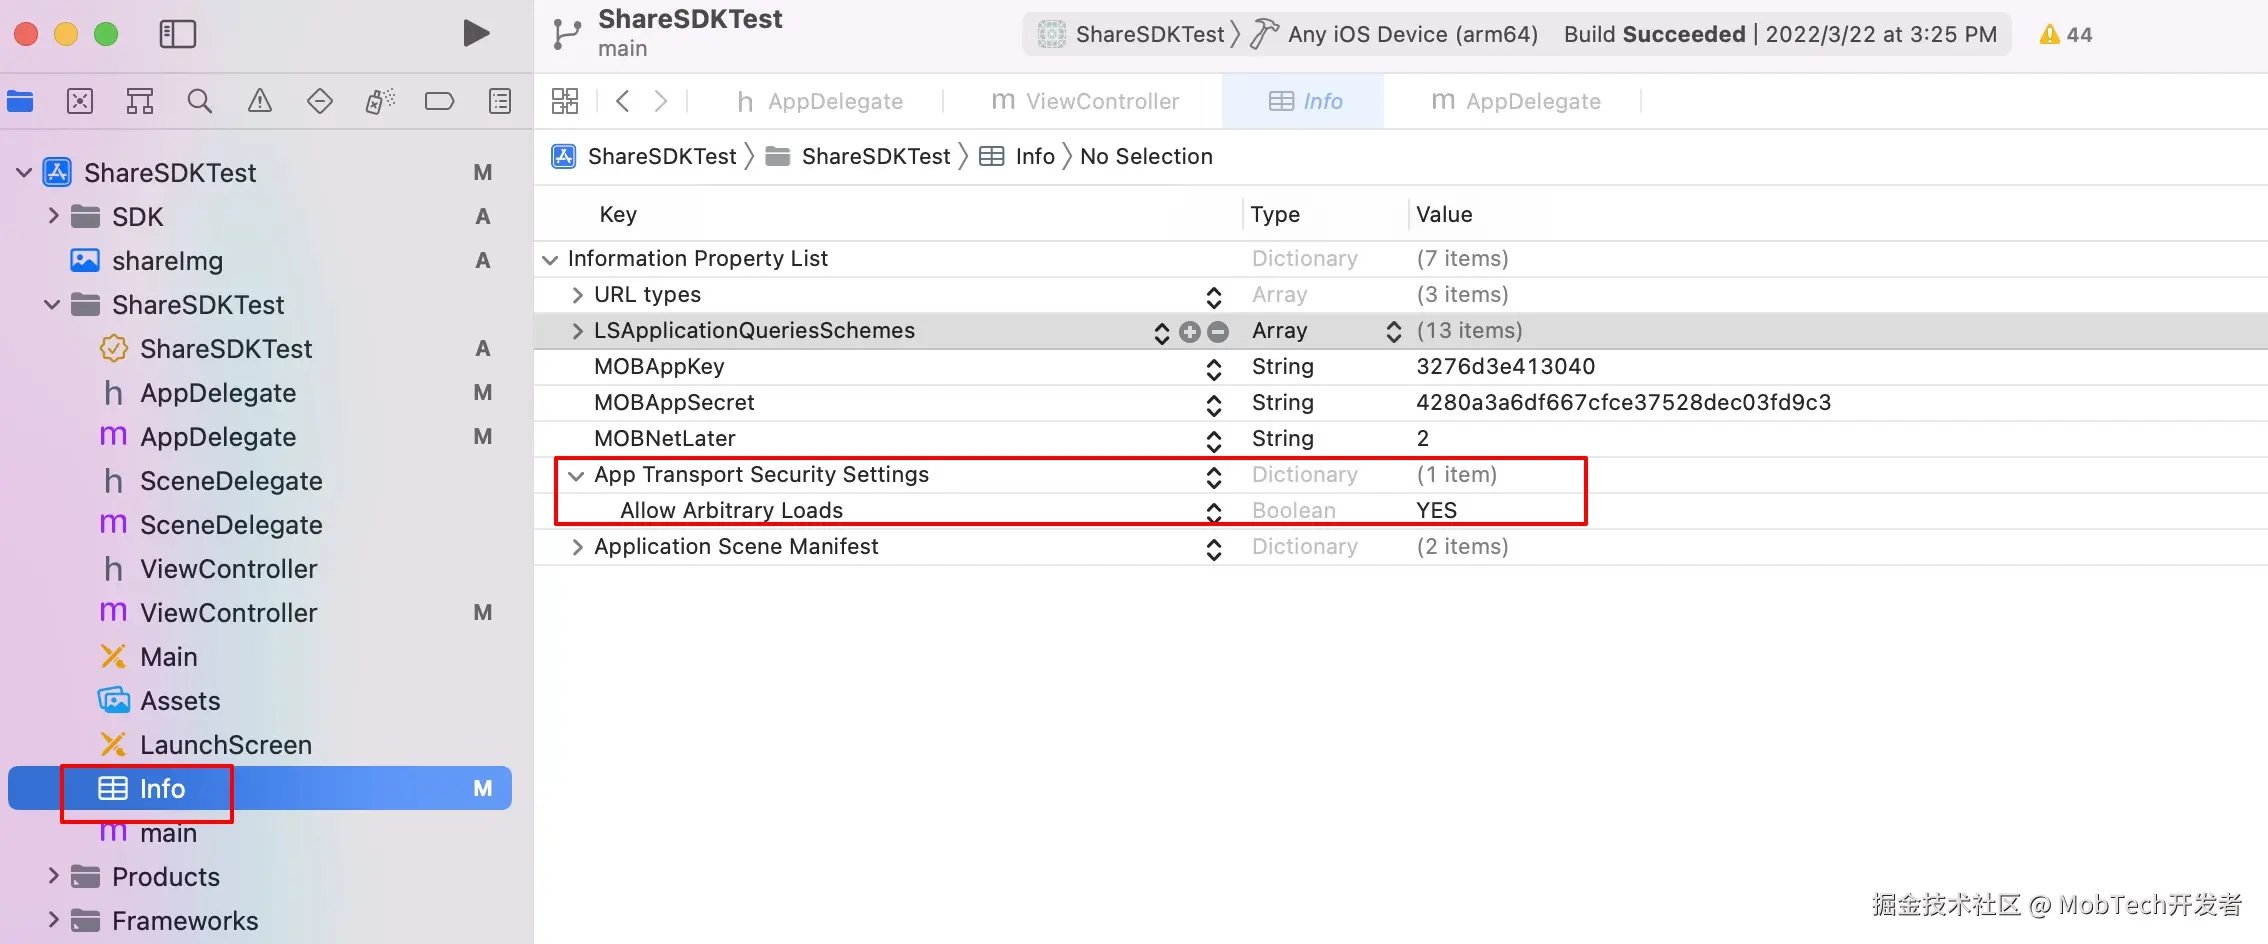Switch to the ViewController editor tab

(x=1085, y=101)
